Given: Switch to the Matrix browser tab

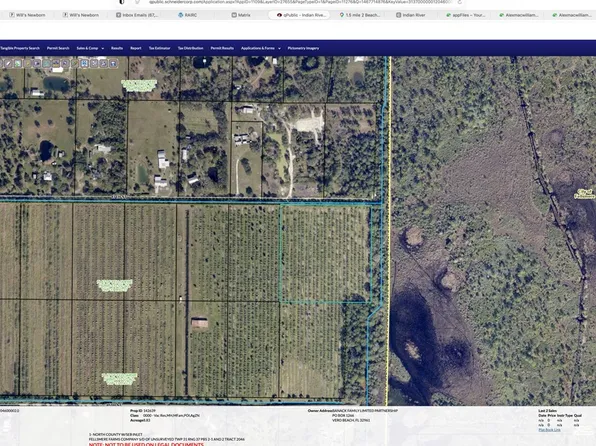Looking at the screenshot, I should click(241, 15).
